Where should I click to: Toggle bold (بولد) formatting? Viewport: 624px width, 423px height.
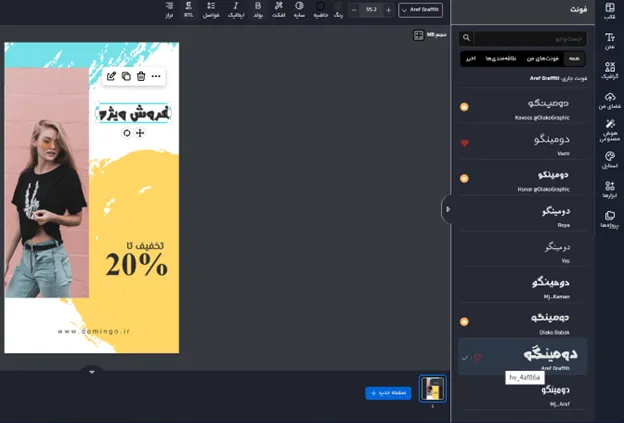tap(257, 10)
